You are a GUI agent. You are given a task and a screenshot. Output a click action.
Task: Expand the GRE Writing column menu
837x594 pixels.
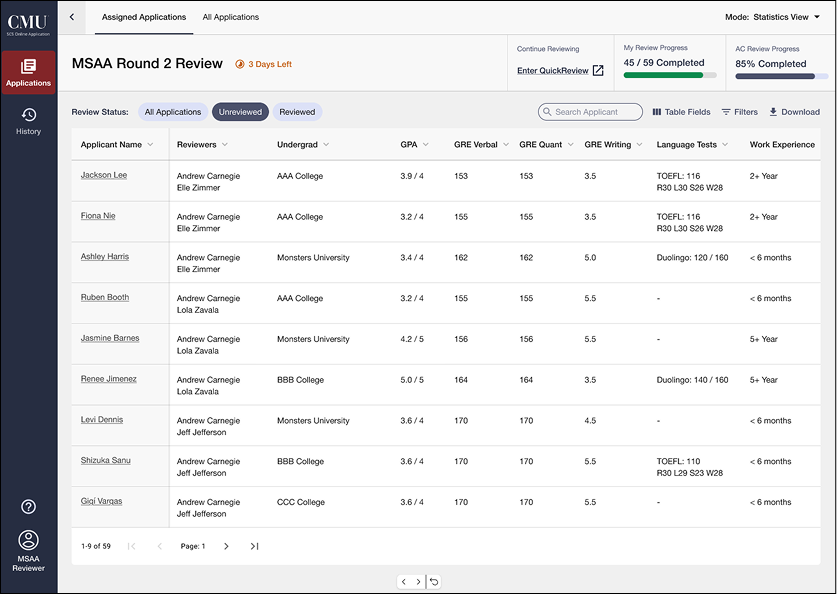pos(639,145)
